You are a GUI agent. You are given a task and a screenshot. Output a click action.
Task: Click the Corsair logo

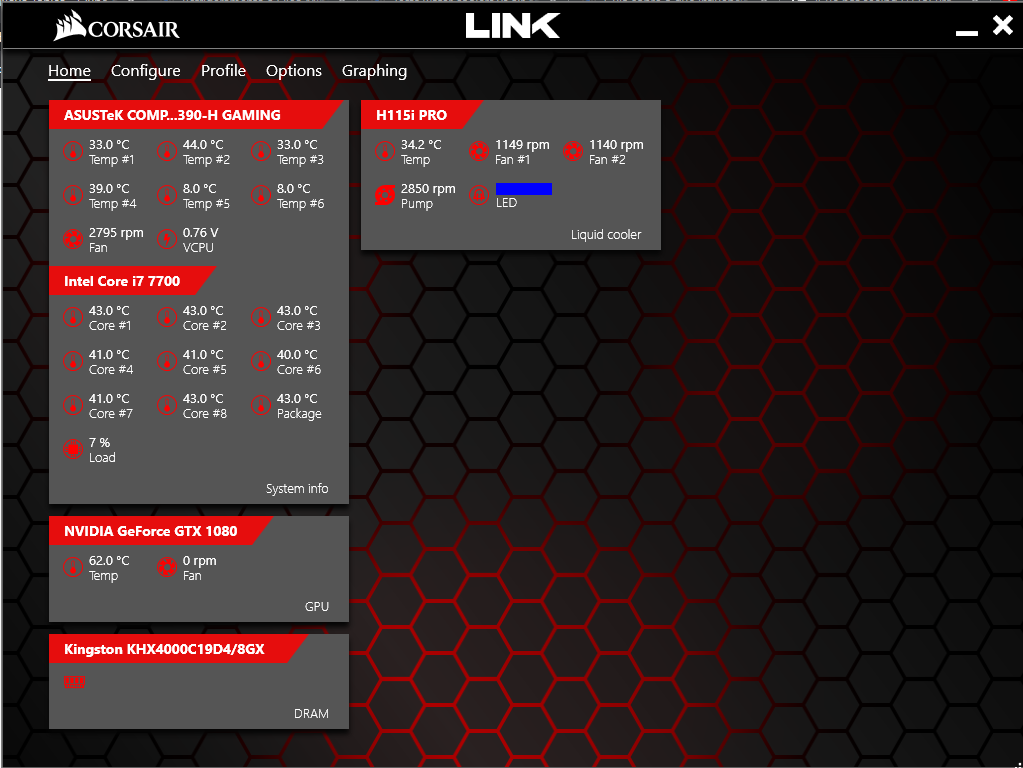pos(116,27)
